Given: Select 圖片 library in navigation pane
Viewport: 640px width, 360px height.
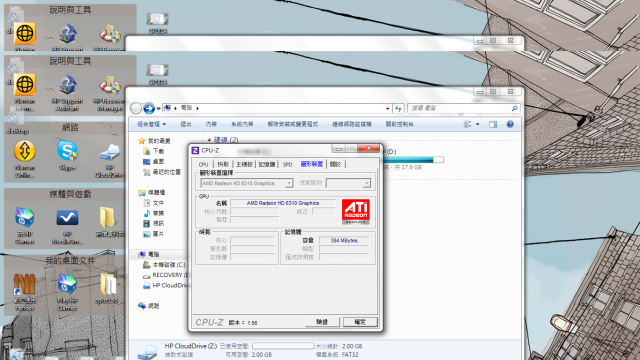Looking at the screenshot, I should point(158,234).
